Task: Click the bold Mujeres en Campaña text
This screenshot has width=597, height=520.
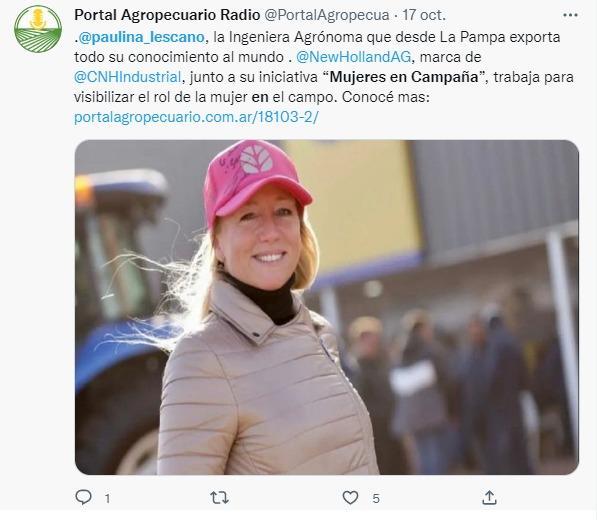Action: [x=404, y=77]
